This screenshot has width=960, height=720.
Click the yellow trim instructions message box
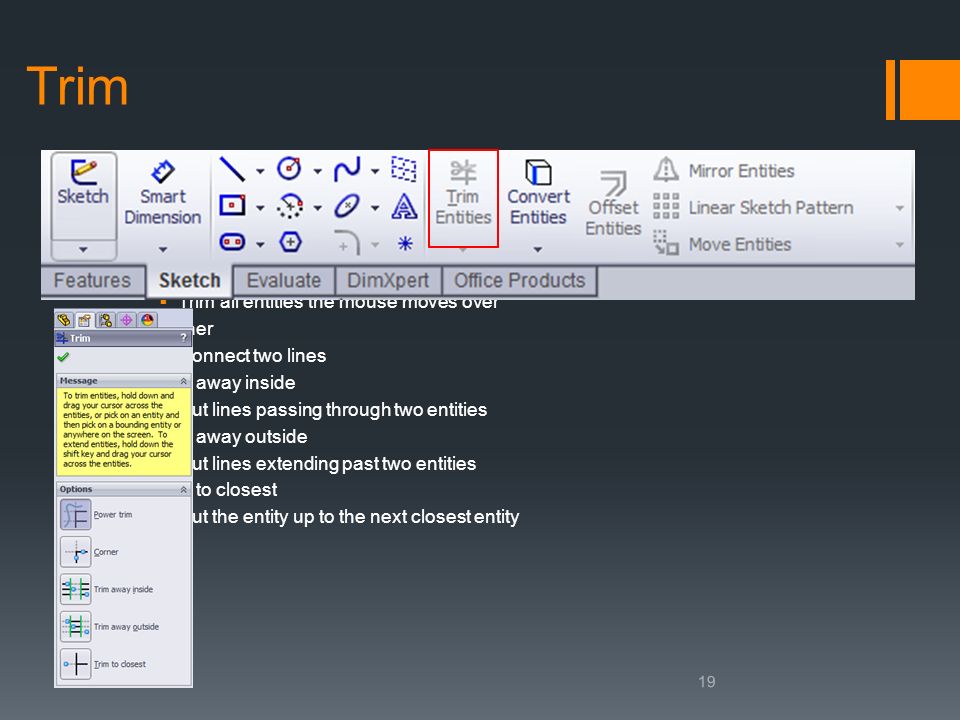coord(123,431)
